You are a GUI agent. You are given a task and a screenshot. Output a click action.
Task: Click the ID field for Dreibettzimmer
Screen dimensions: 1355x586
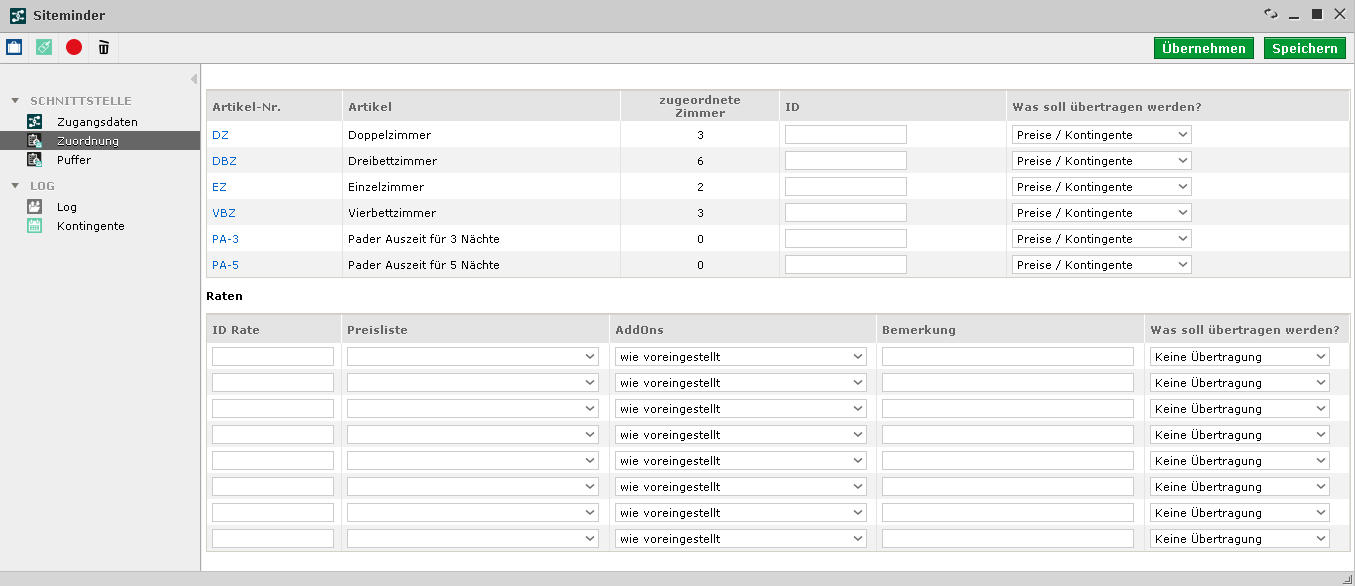pos(846,161)
